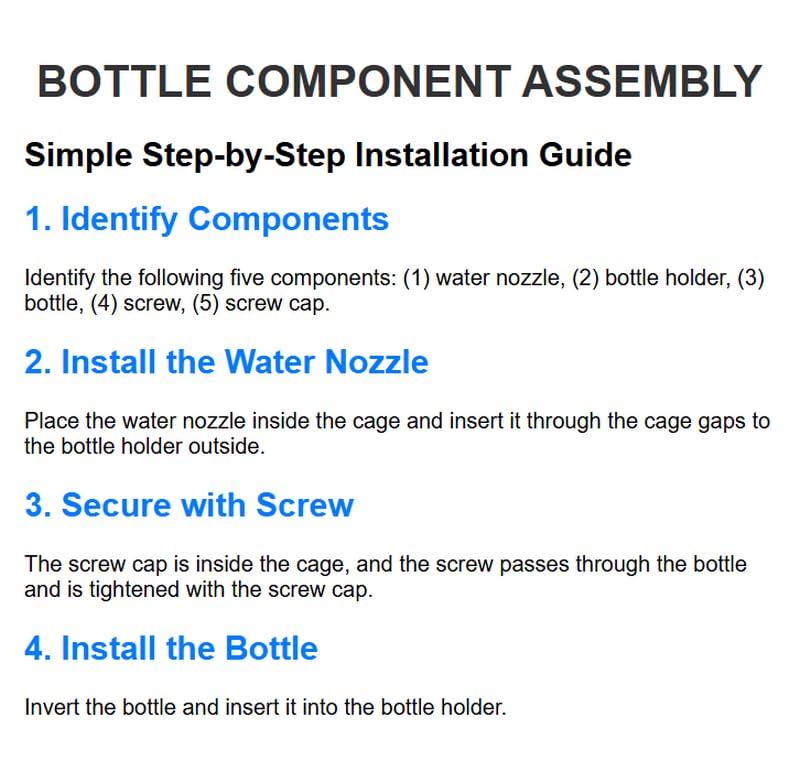This screenshot has height=772, width=800.
Task: Click the "4. Install the Bottle" heading
Action: pyautogui.click(x=171, y=647)
